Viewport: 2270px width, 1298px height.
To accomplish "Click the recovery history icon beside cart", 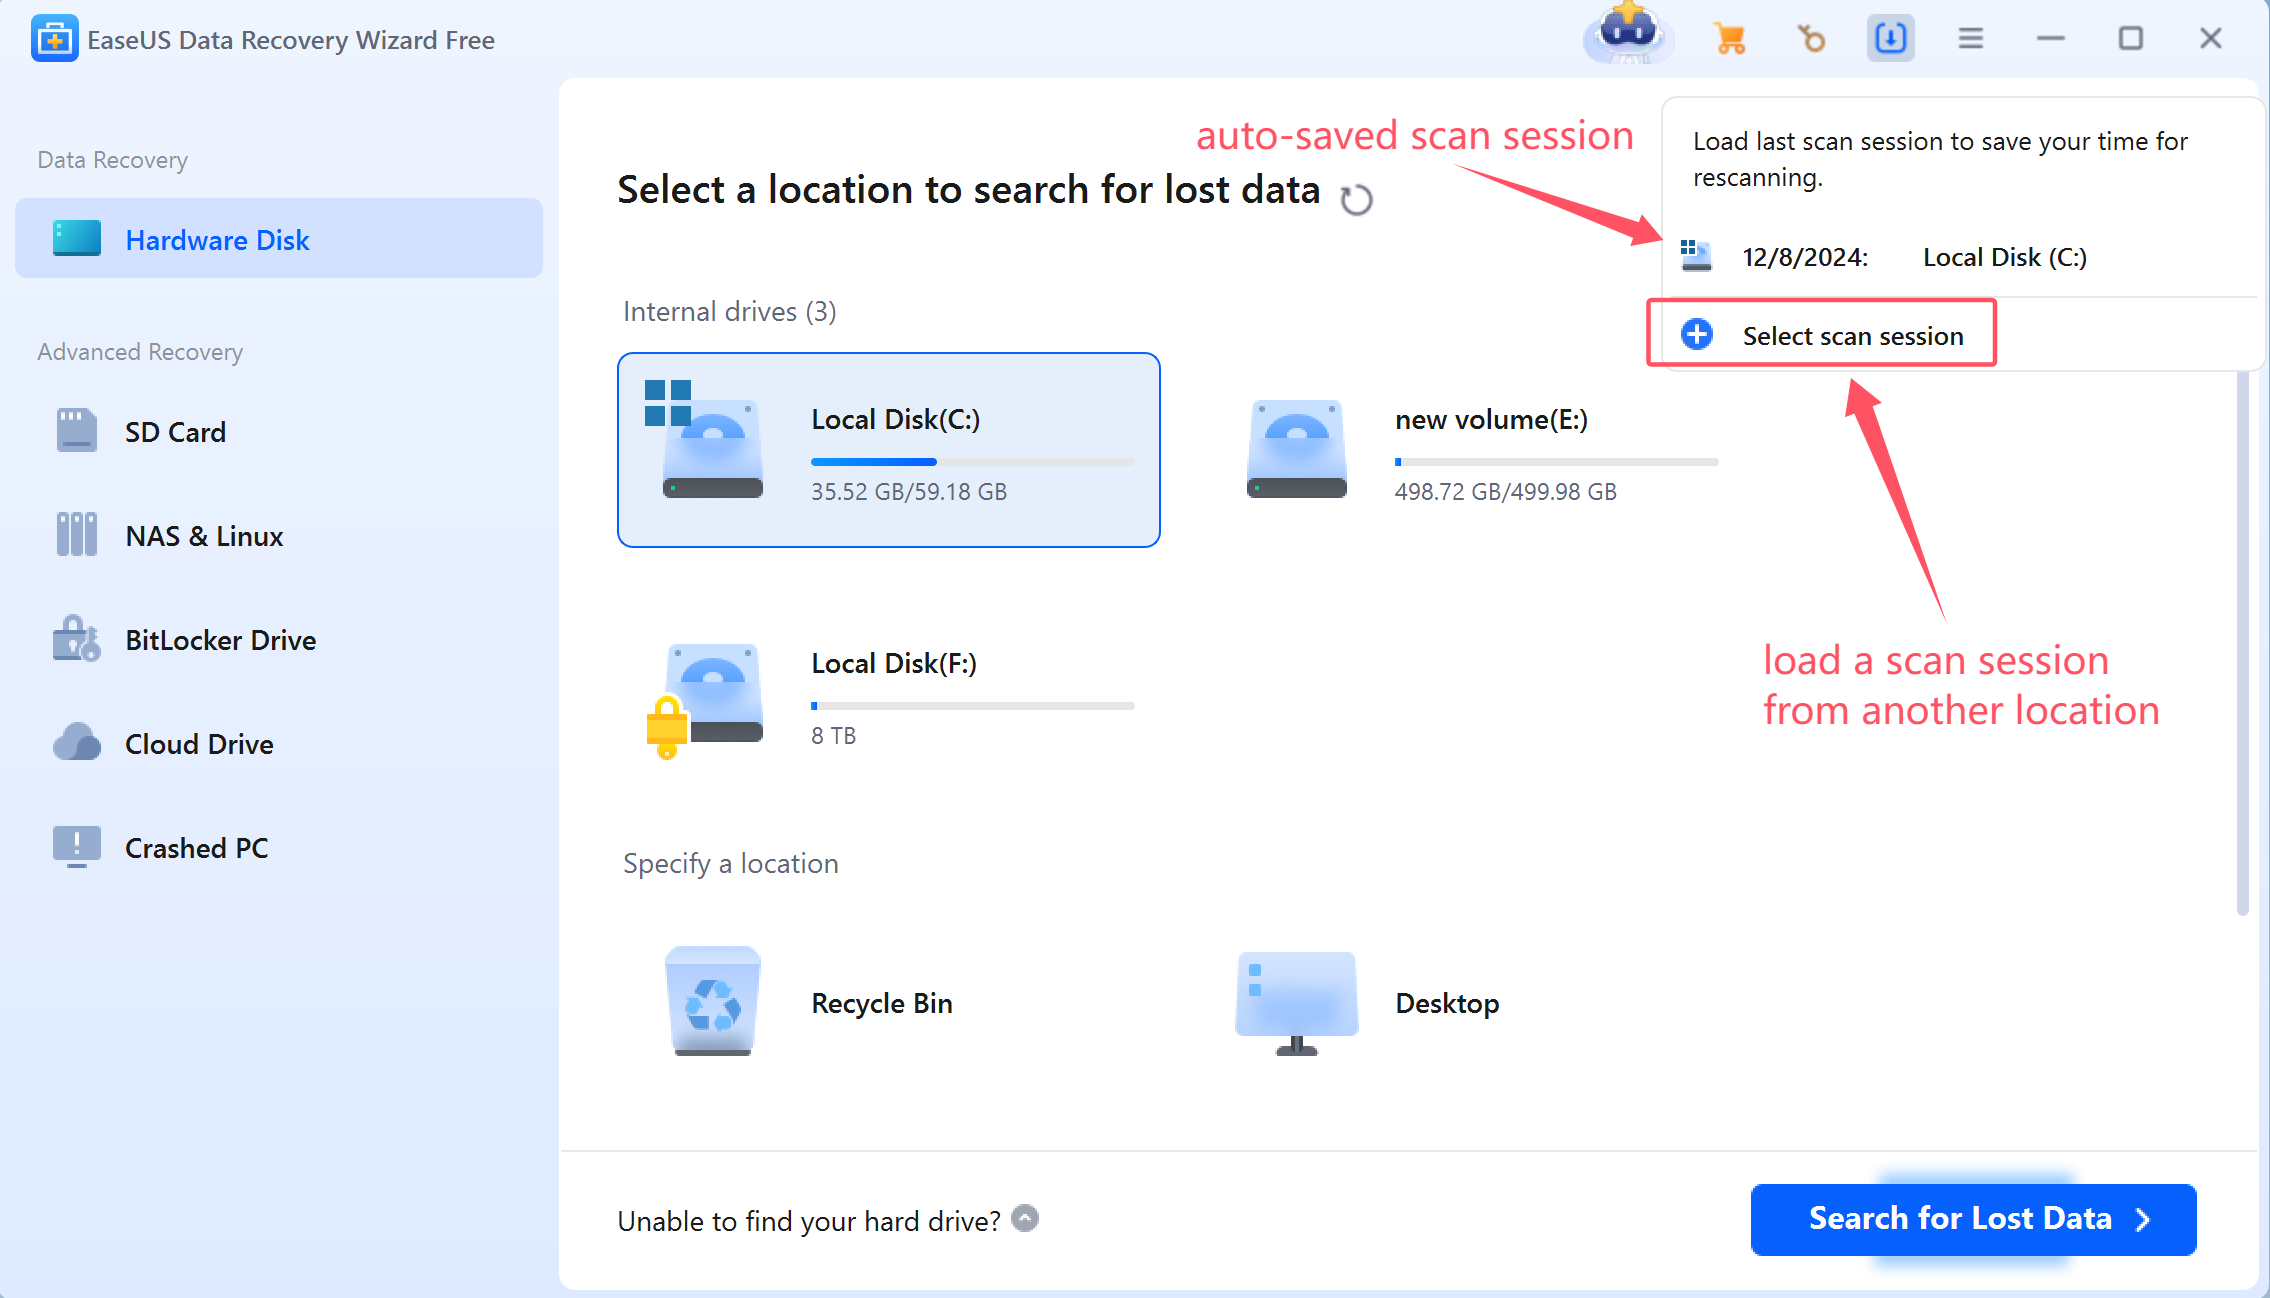I will tap(1811, 39).
